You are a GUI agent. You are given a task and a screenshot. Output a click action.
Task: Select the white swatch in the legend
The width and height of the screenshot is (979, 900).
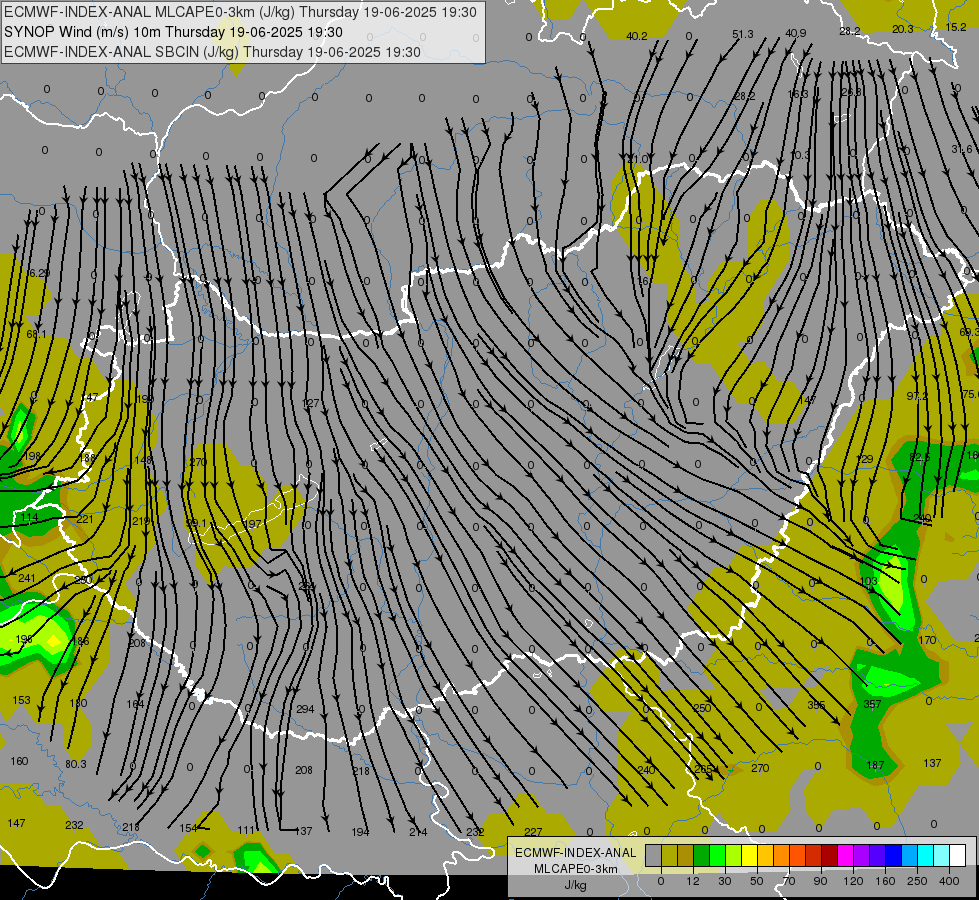pos(957,855)
